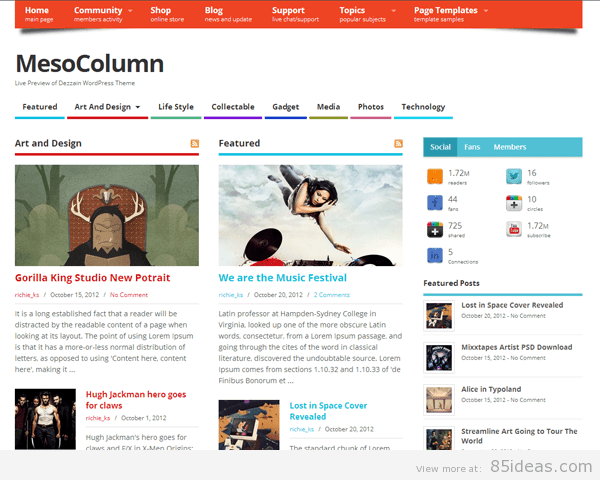
Task: Go to Home main page
Action: click(x=39, y=14)
